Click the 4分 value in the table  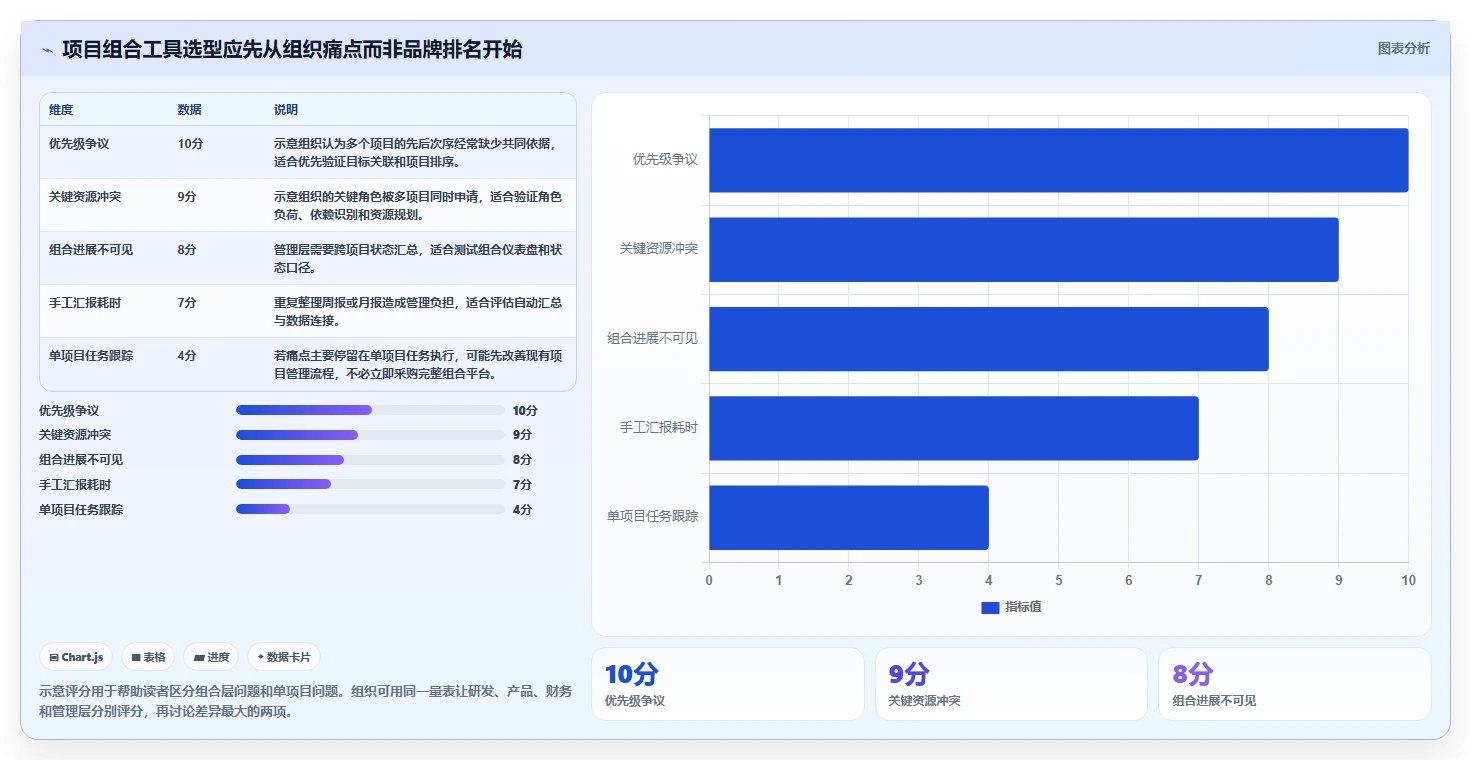187,356
